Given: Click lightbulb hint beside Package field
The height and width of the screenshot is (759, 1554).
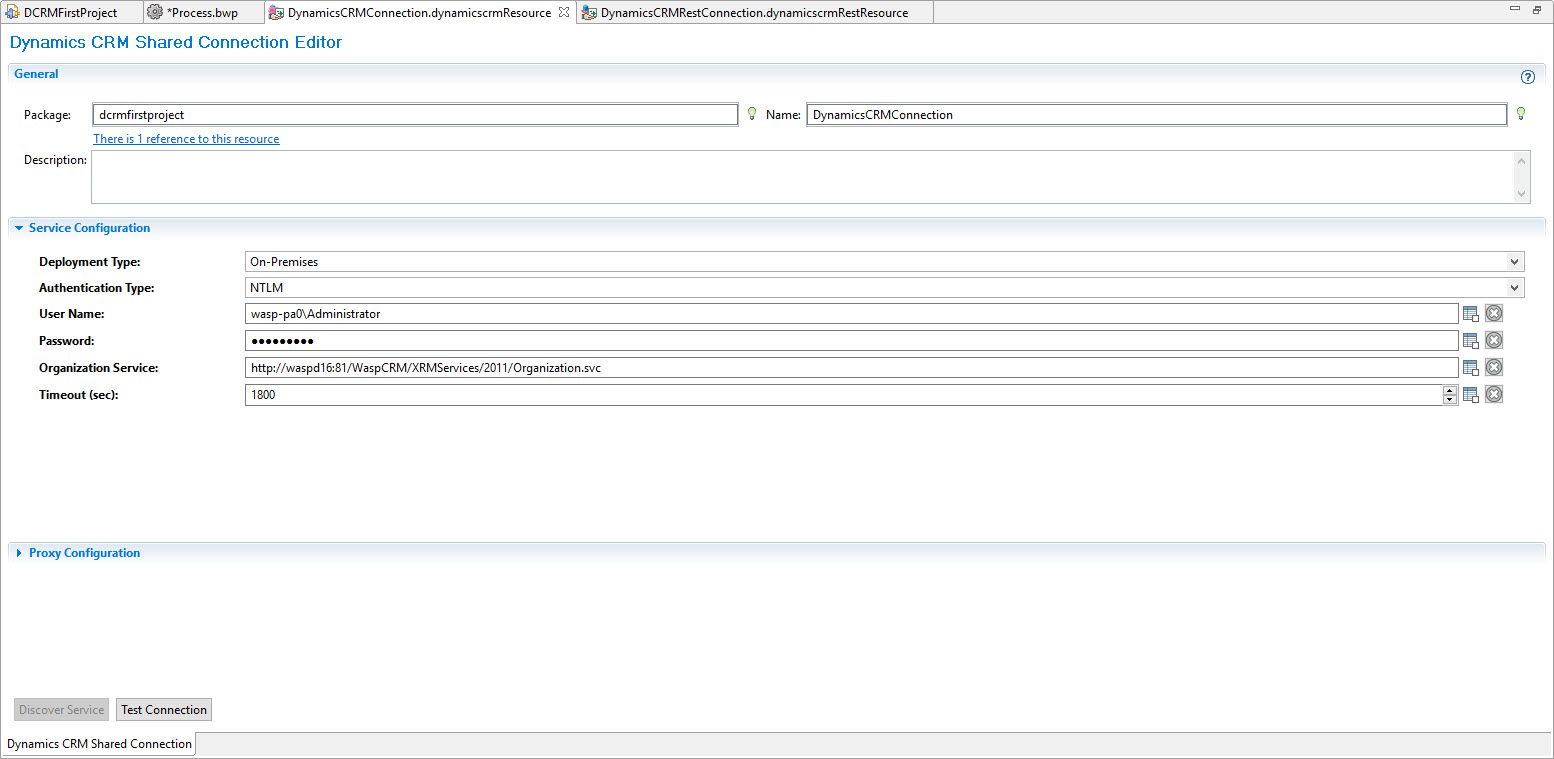Looking at the screenshot, I should click(x=752, y=113).
